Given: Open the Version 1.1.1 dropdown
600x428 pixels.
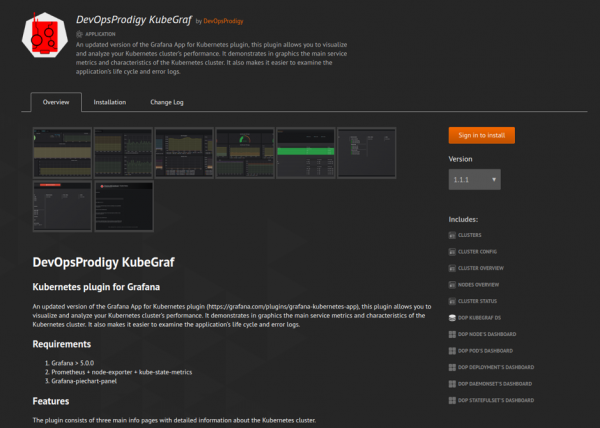Looking at the screenshot, I should point(474,180).
